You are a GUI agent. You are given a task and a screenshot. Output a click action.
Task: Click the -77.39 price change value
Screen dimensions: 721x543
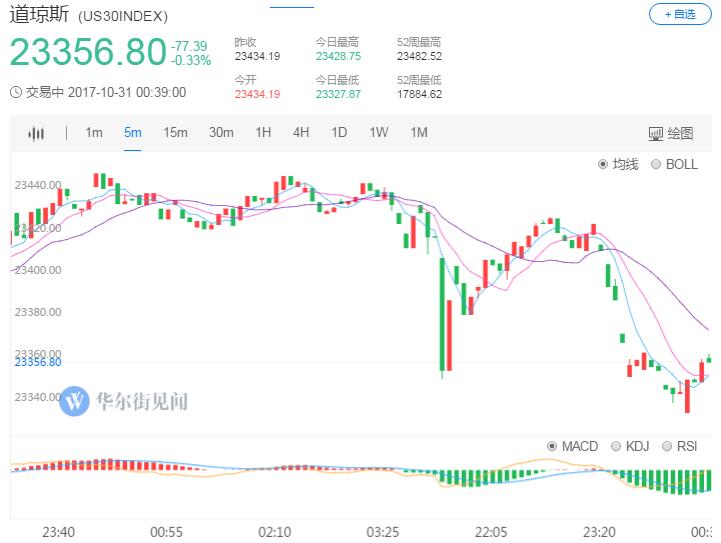pos(189,46)
